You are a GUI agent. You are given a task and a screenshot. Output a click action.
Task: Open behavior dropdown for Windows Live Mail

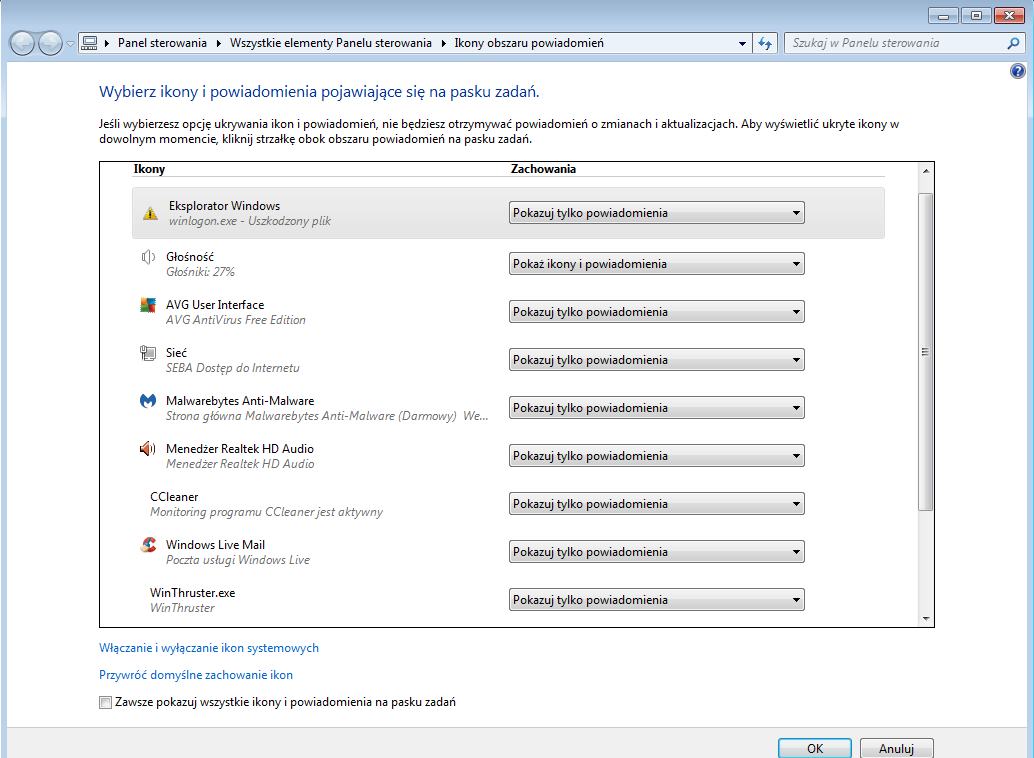click(656, 552)
